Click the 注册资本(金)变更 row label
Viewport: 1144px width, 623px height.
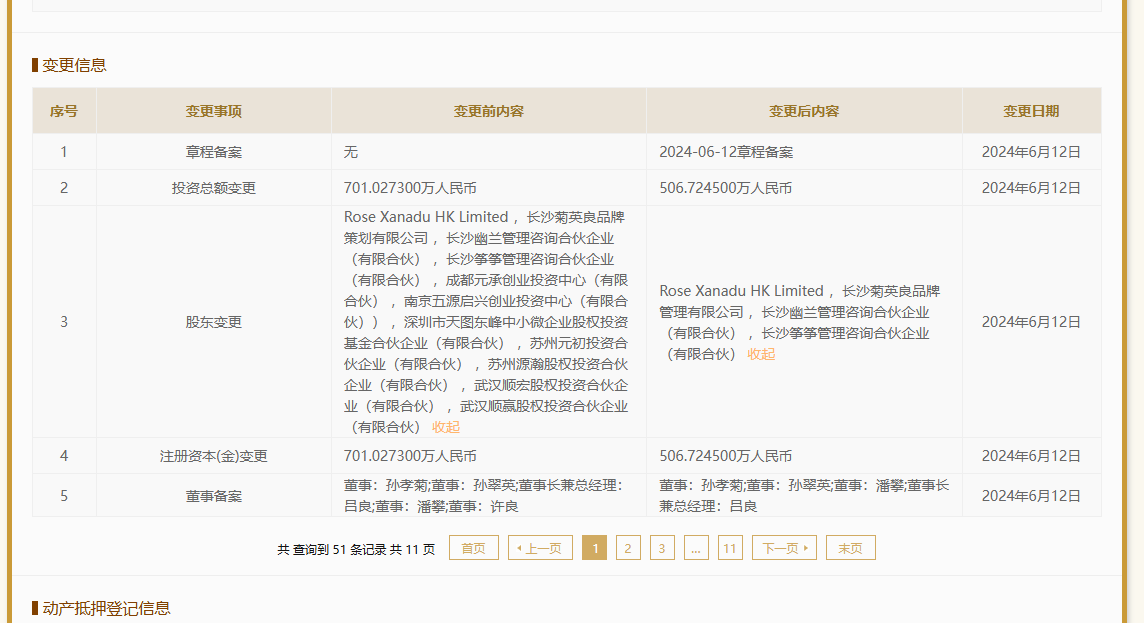pos(213,456)
